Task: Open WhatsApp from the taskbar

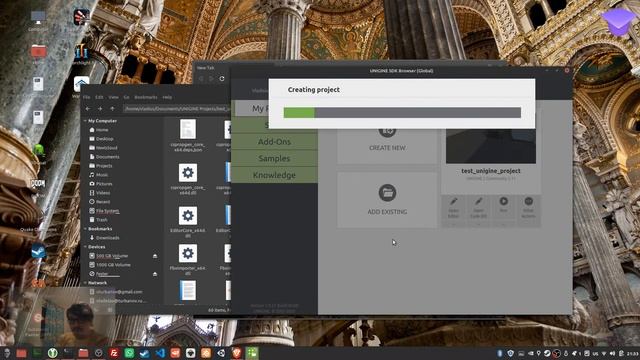Action: pyautogui.click(x=129, y=353)
